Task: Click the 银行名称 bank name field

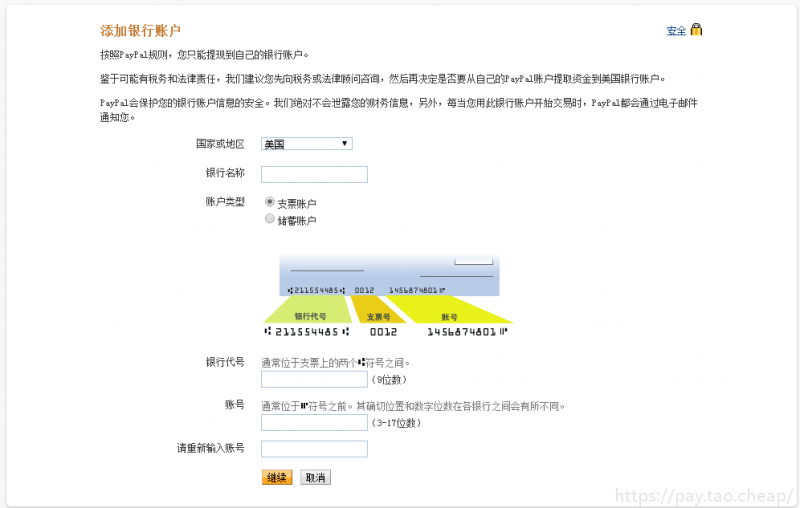Action: 314,174
